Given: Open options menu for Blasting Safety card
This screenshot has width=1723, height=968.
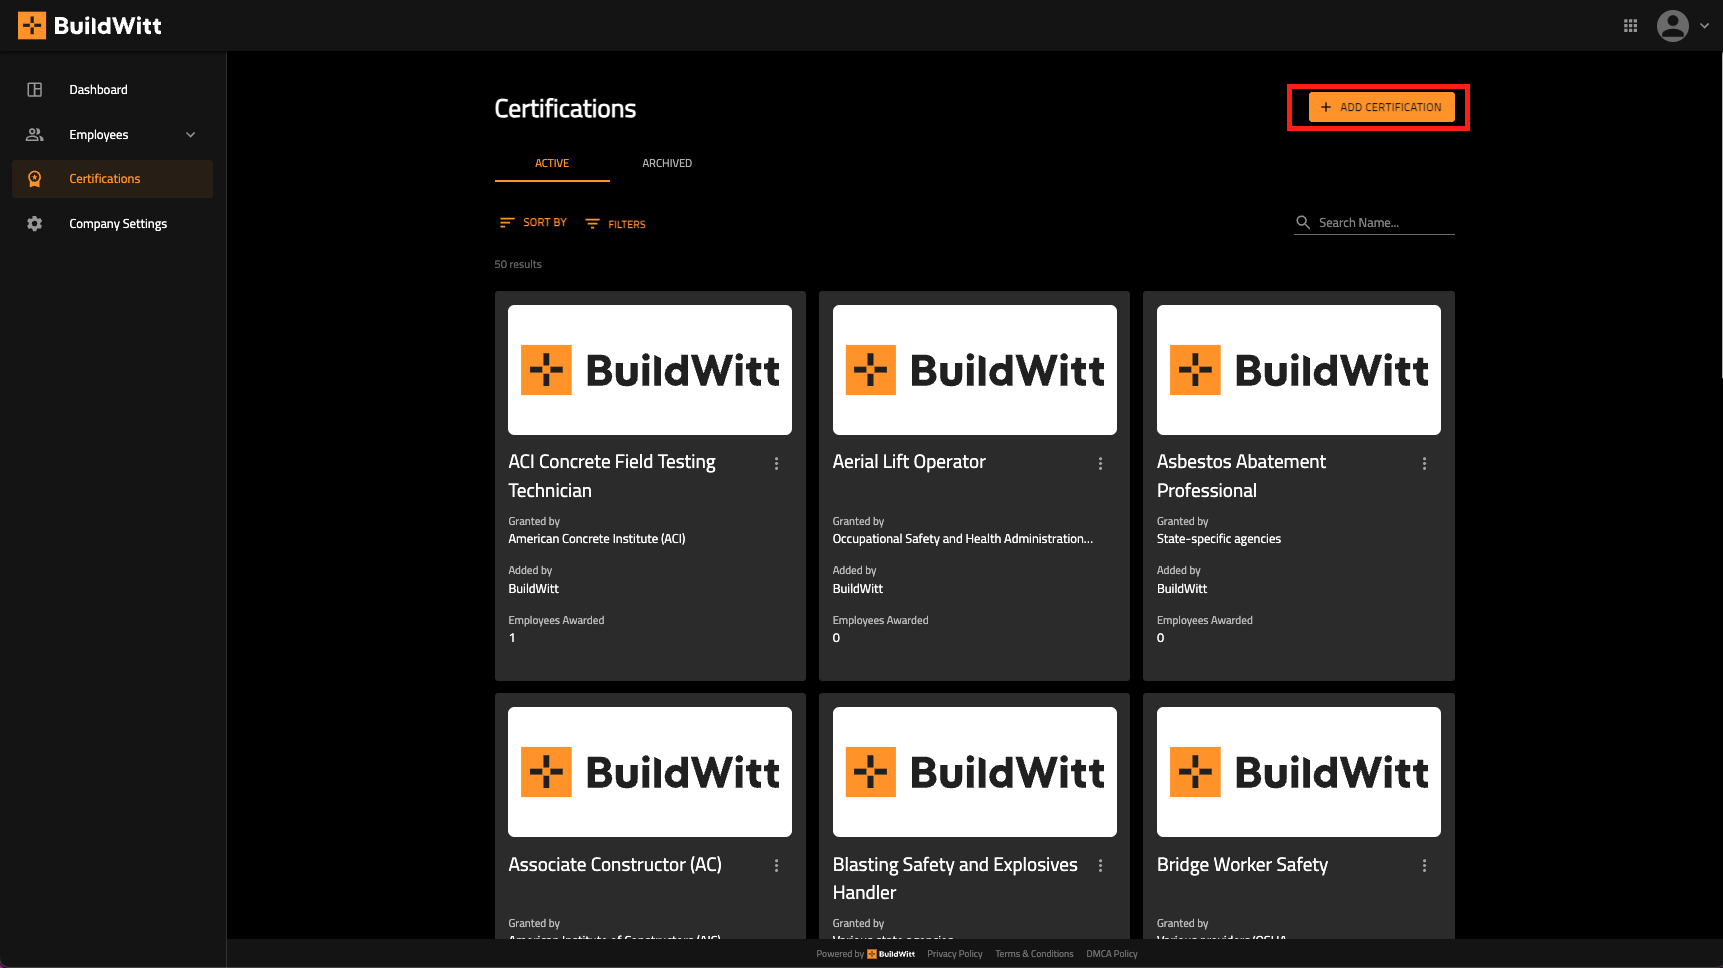Looking at the screenshot, I should tap(1100, 866).
